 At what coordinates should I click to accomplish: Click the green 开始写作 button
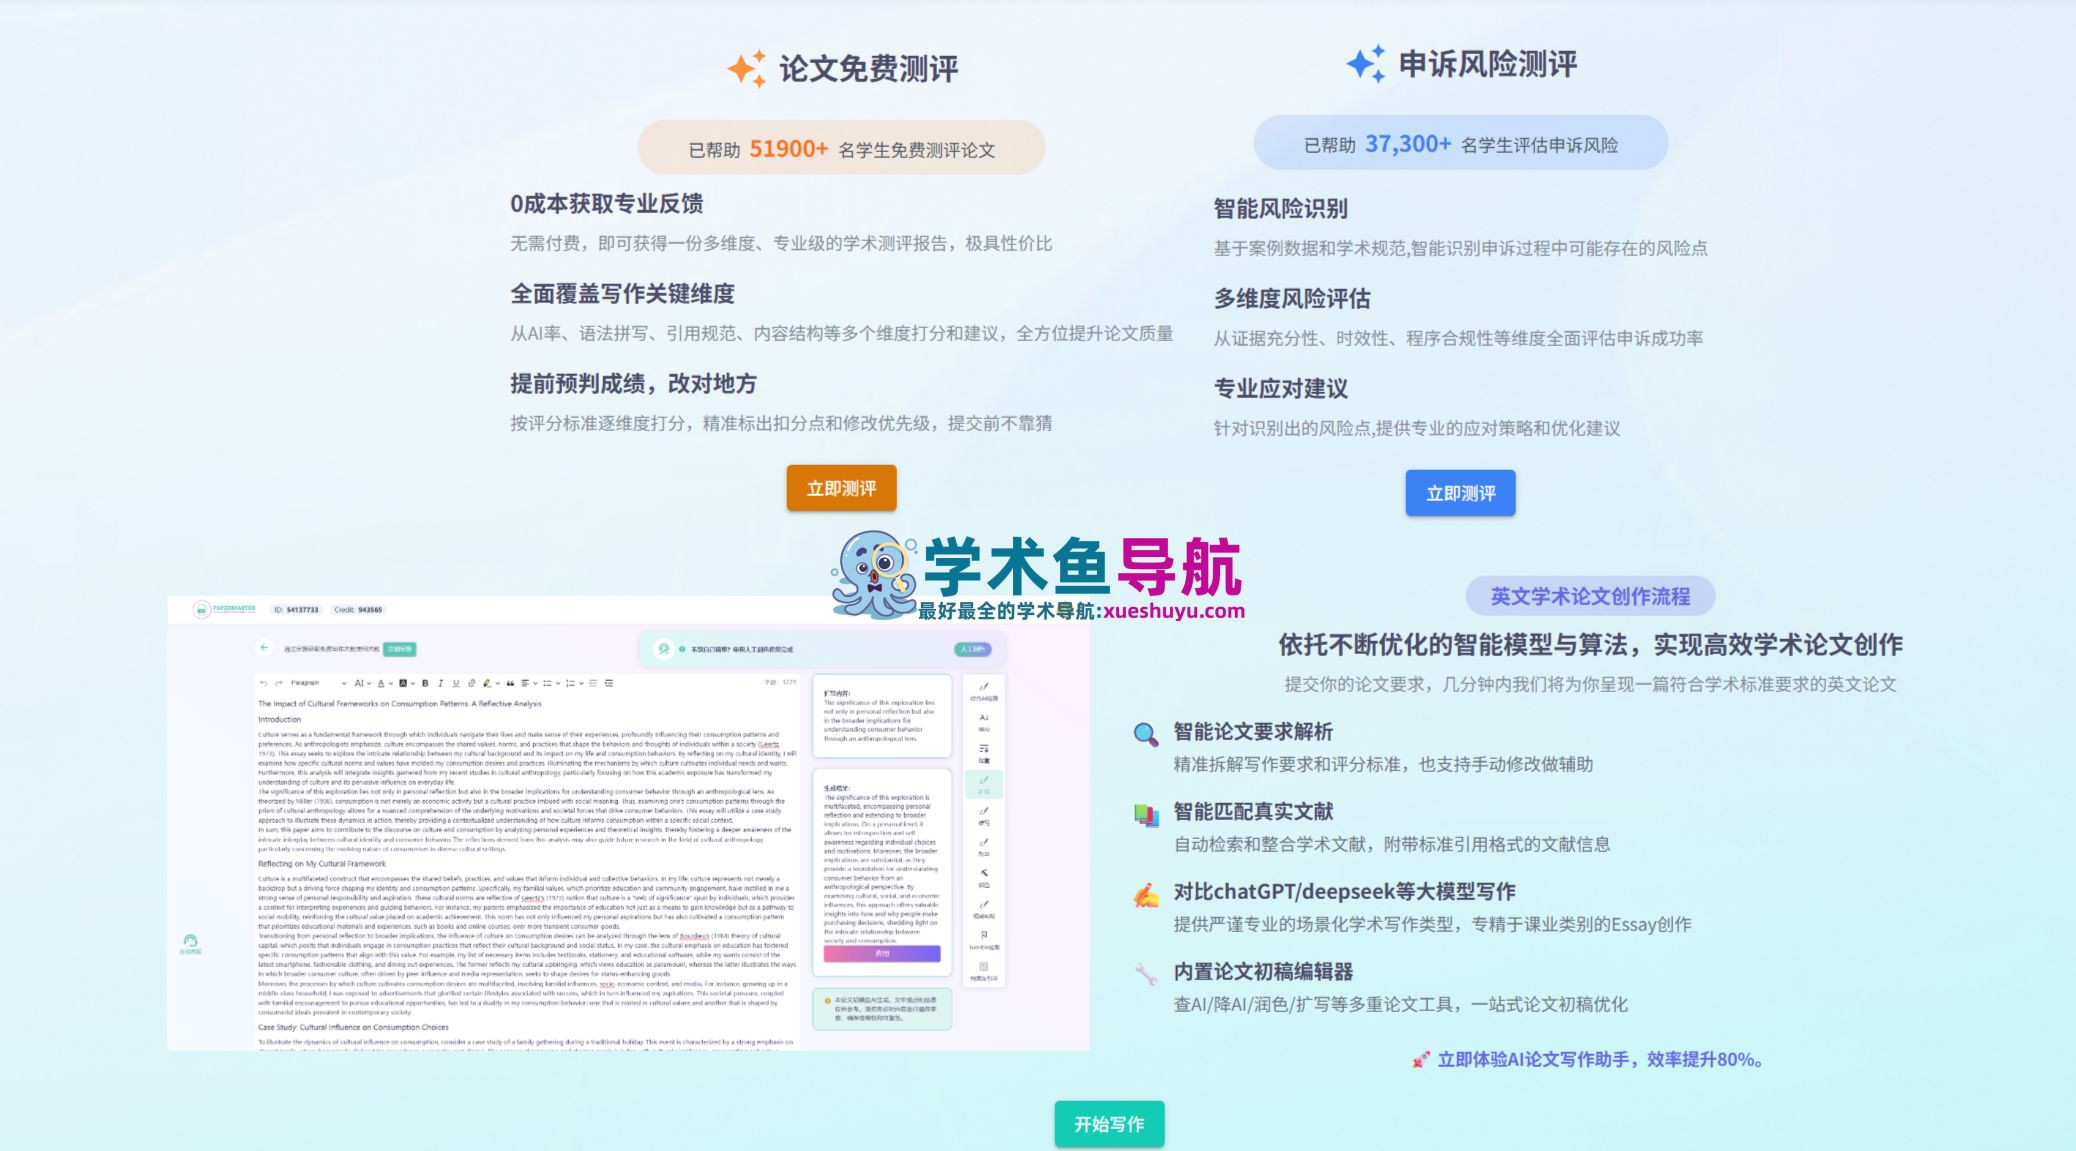point(1109,1124)
